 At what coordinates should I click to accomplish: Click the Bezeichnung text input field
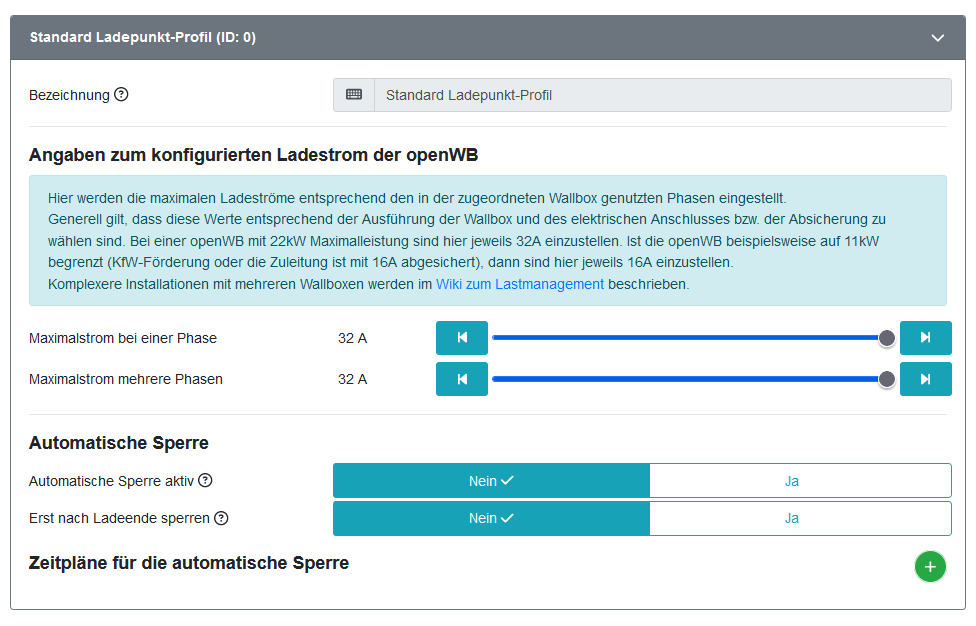tap(662, 95)
